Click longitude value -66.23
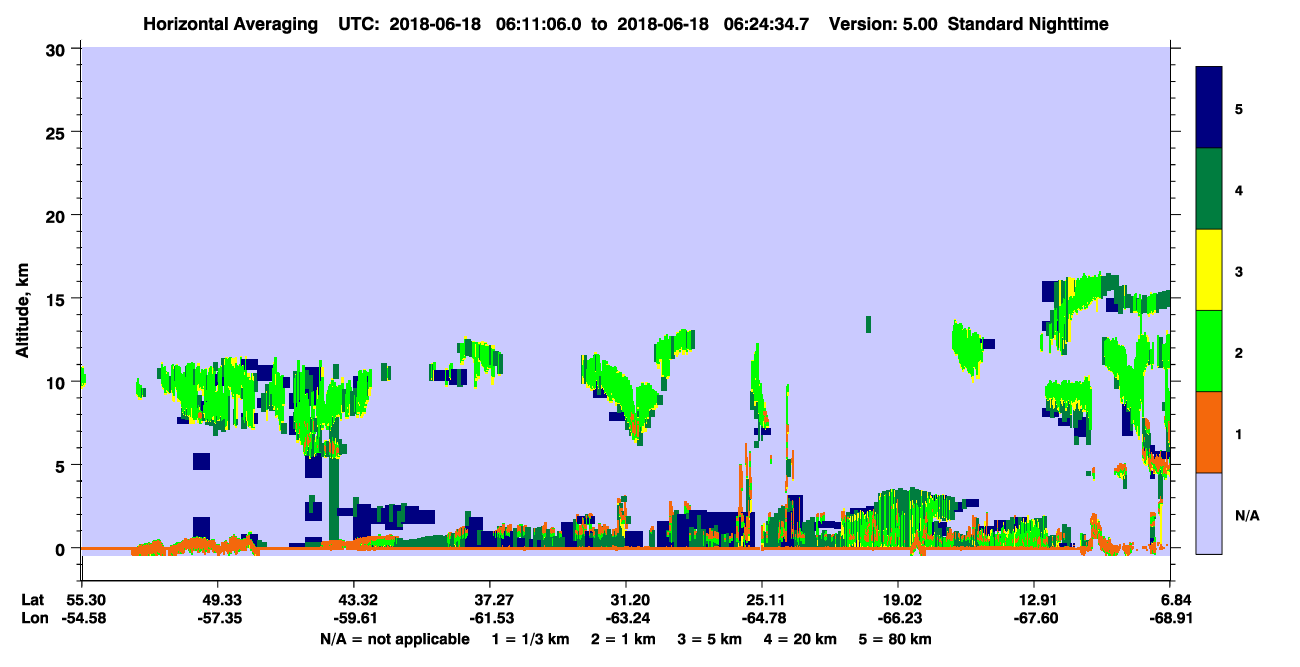Screen dimensions: 1300x667 pyautogui.click(x=898, y=619)
